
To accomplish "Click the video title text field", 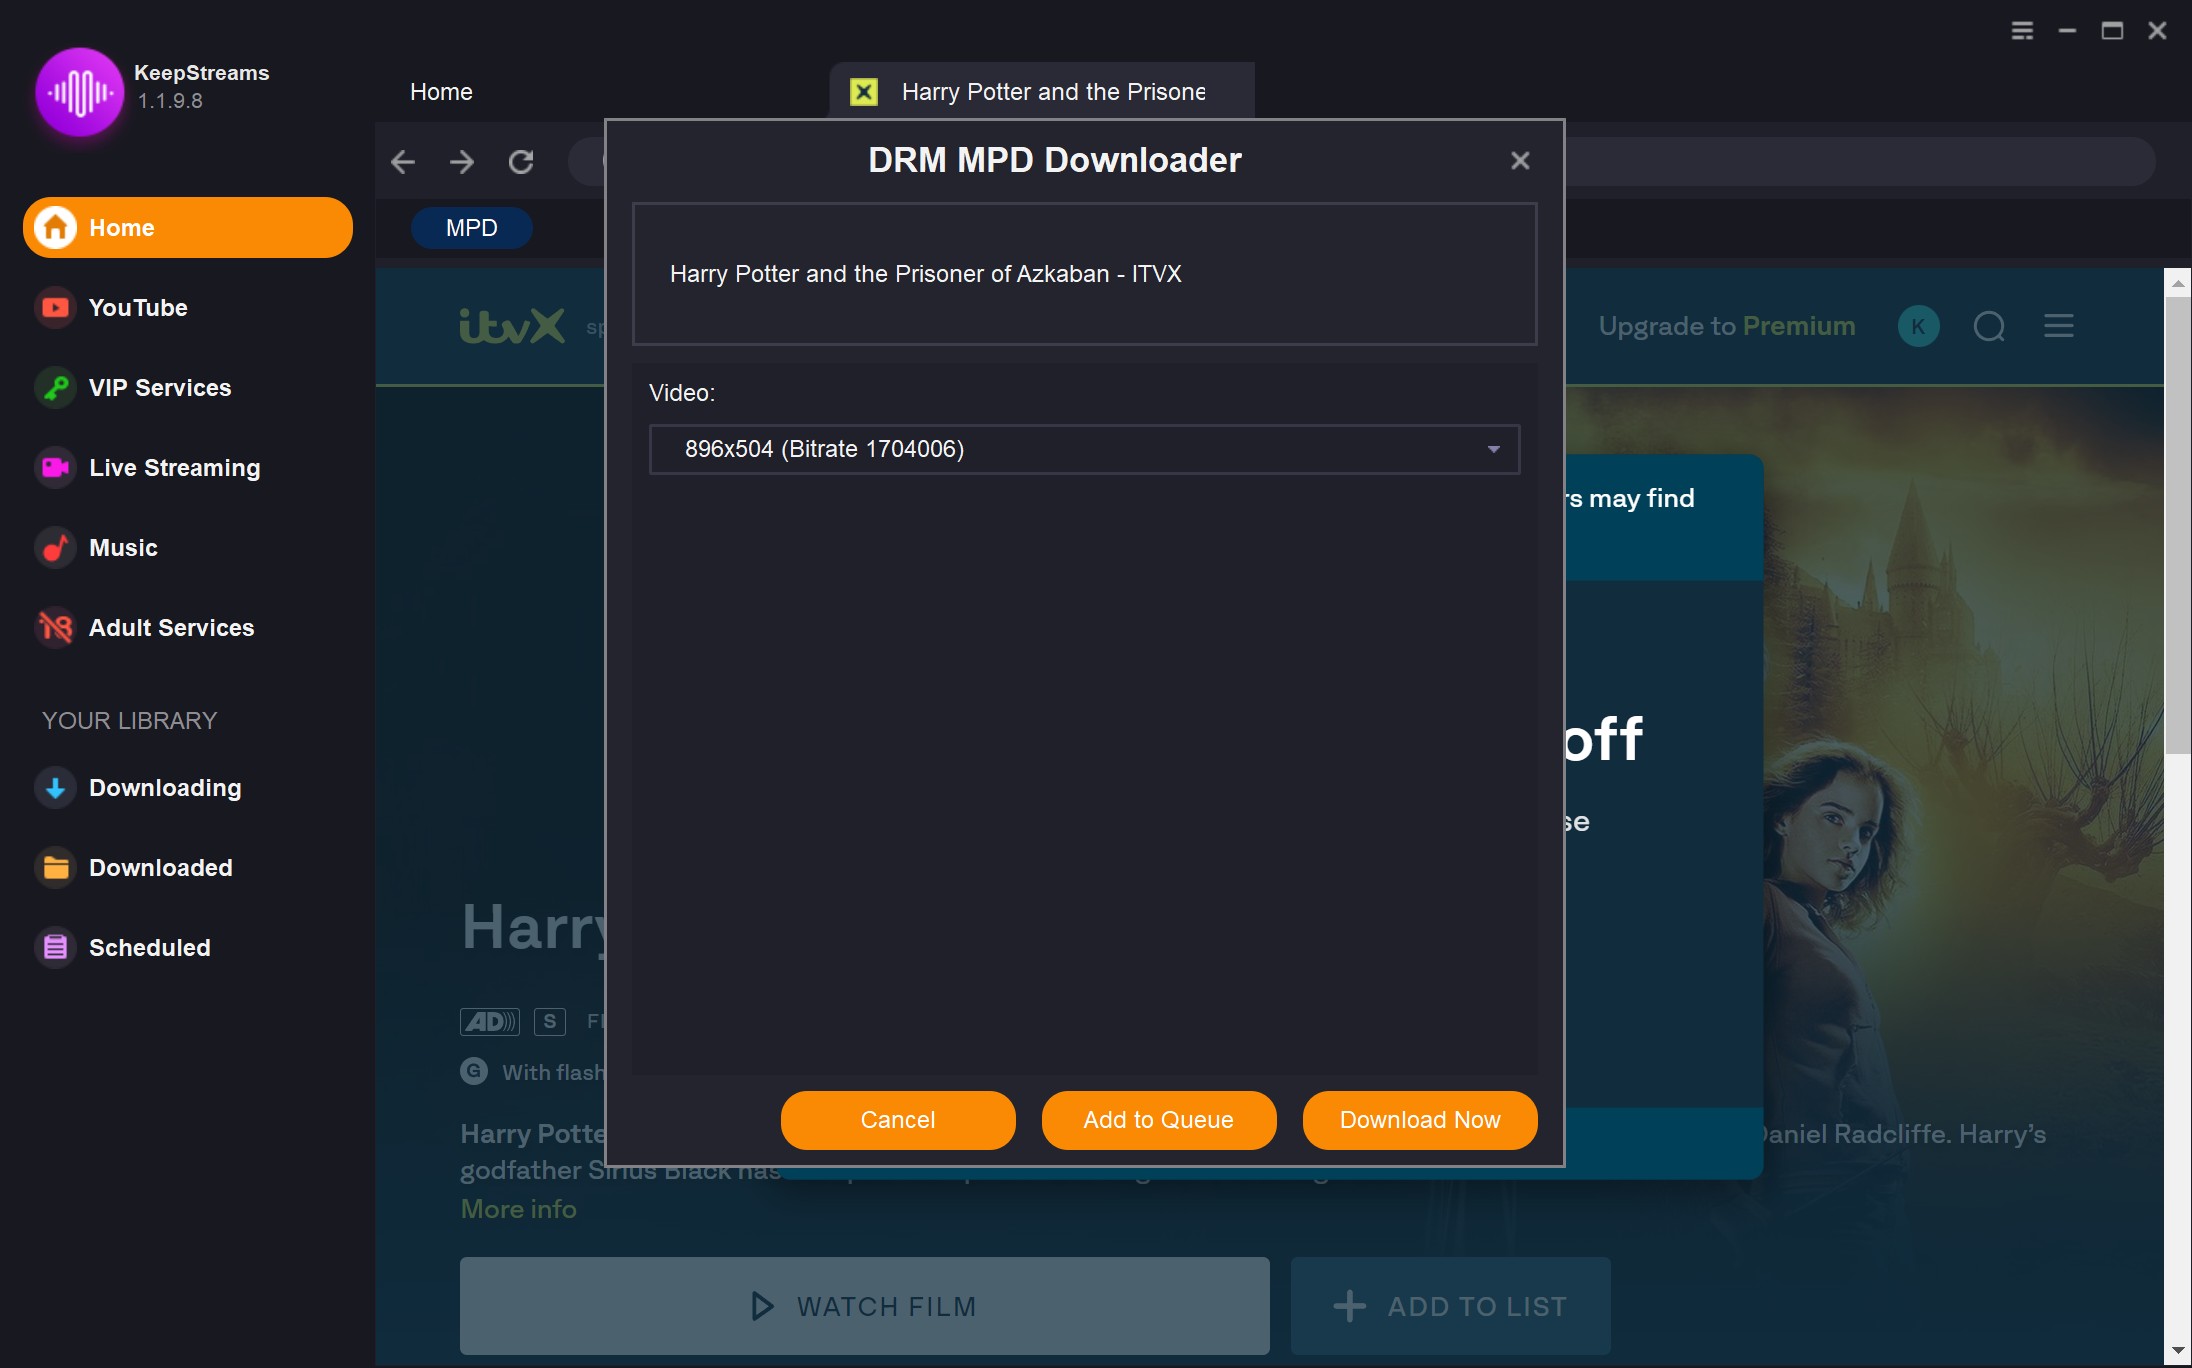I will click(x=1084, y=274).
